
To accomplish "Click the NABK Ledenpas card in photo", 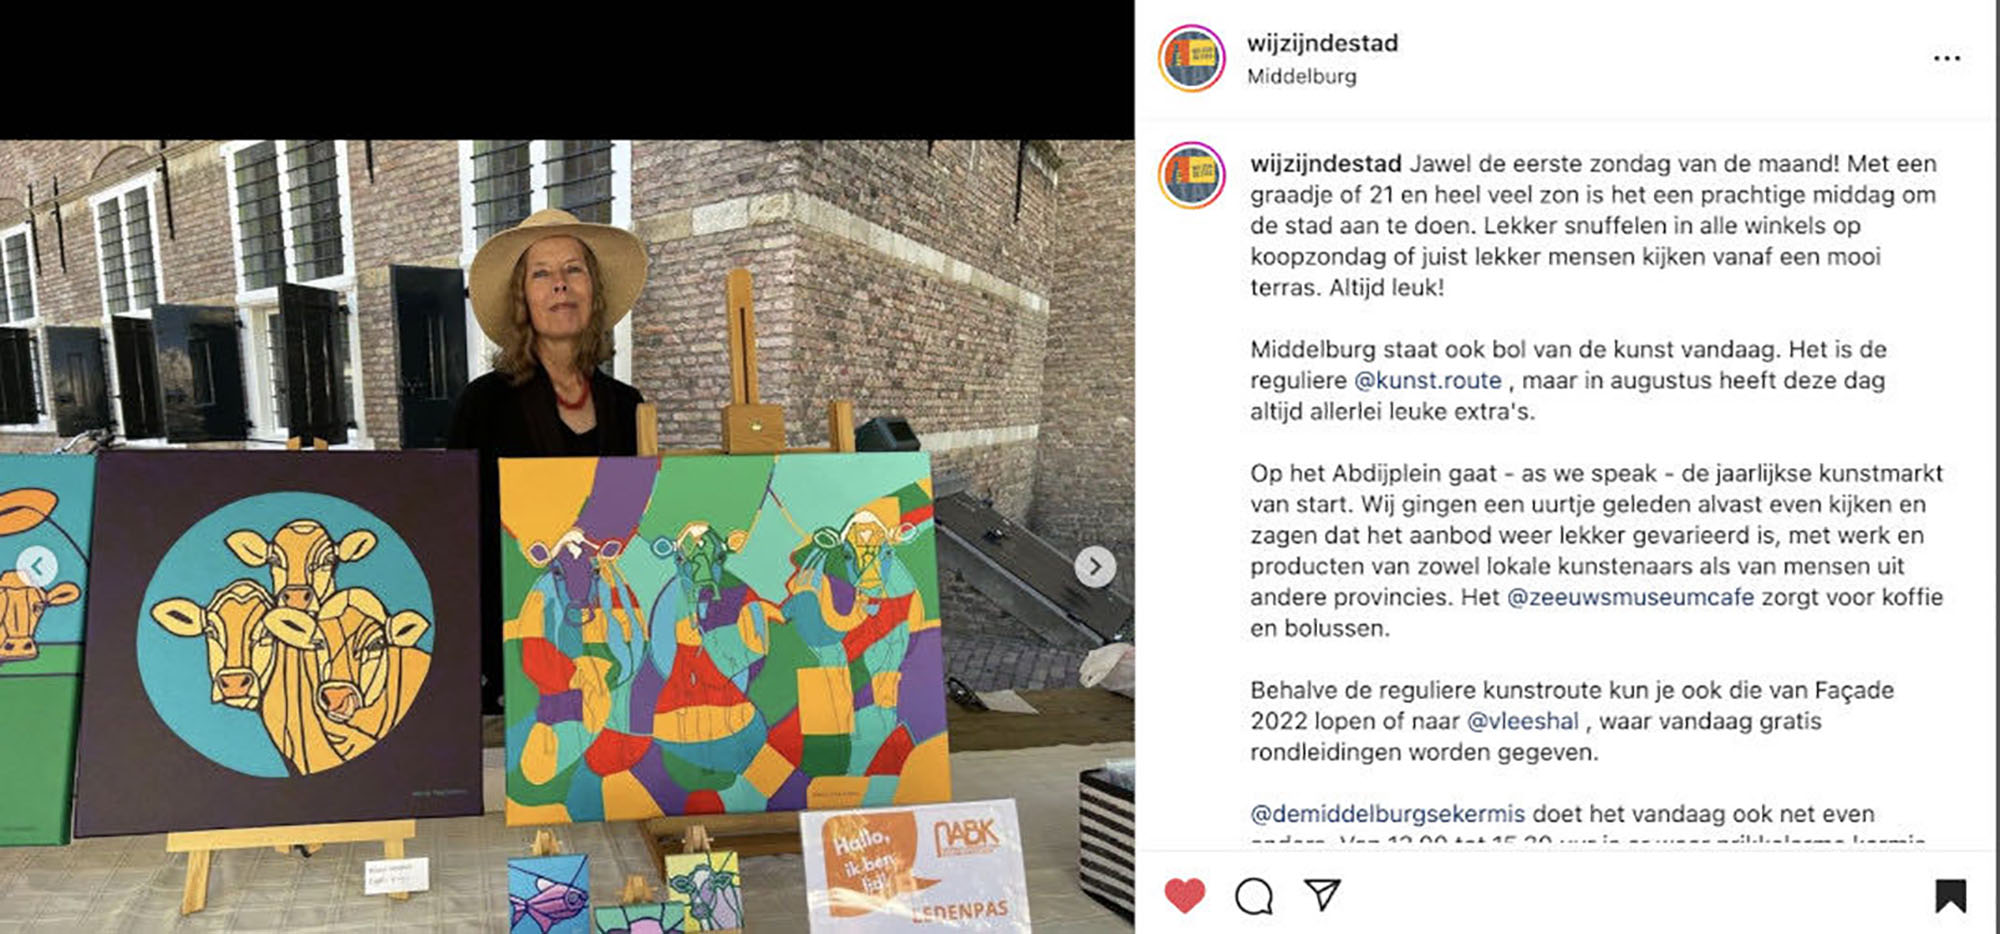I will 915,865.
